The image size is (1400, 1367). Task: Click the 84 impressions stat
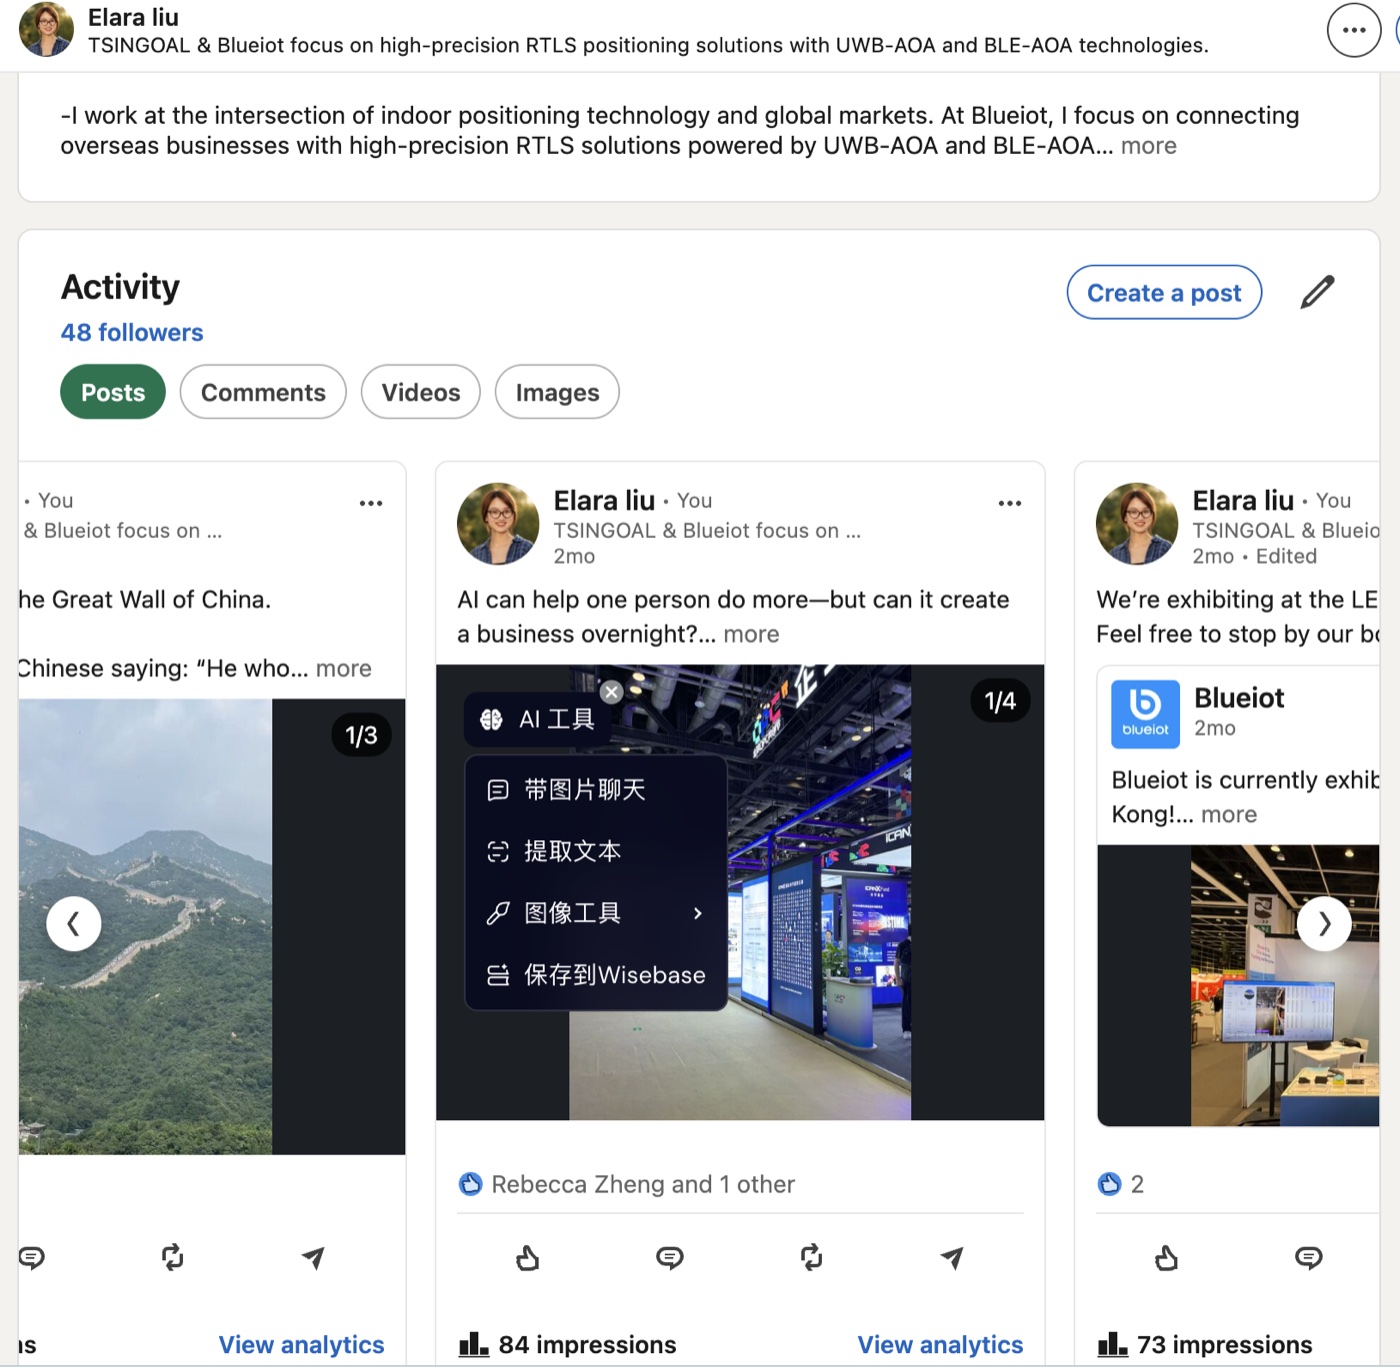568,1344
